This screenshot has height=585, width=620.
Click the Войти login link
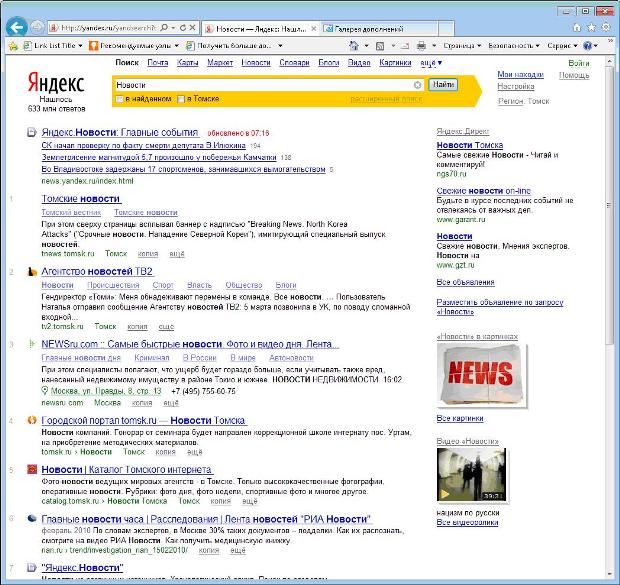[x=579, y=63]
